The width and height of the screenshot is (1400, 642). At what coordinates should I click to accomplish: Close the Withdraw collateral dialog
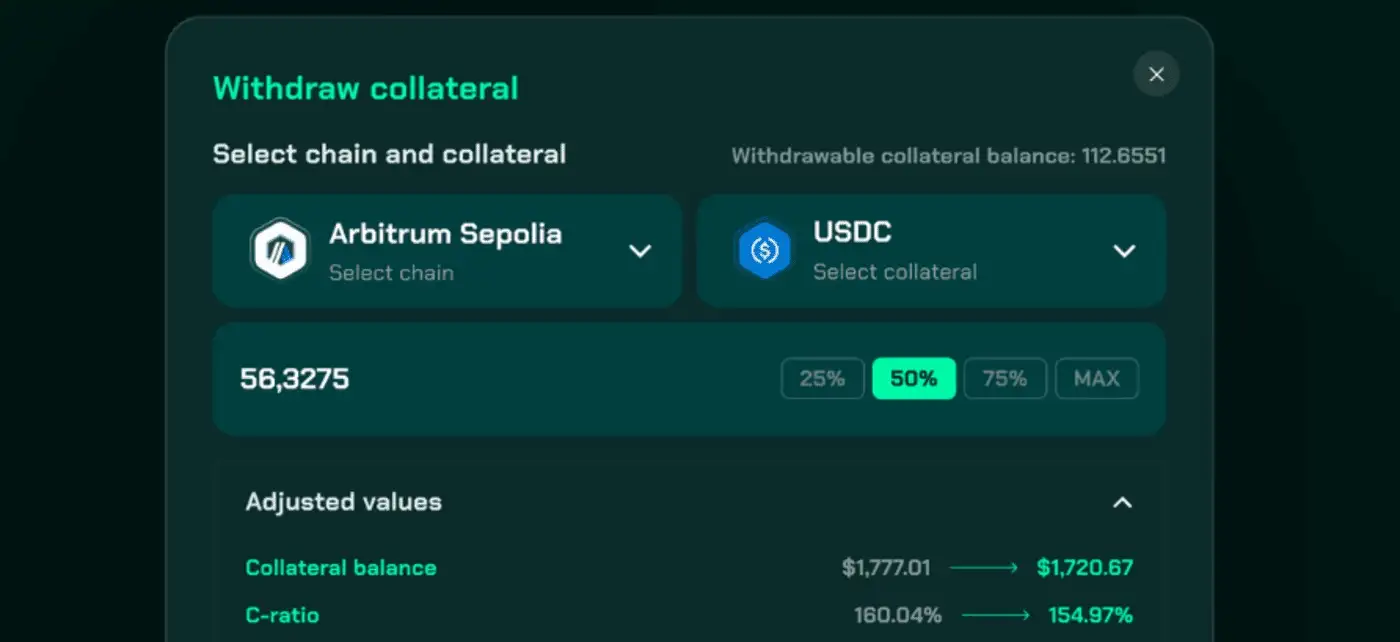(x=1157, y=74)
